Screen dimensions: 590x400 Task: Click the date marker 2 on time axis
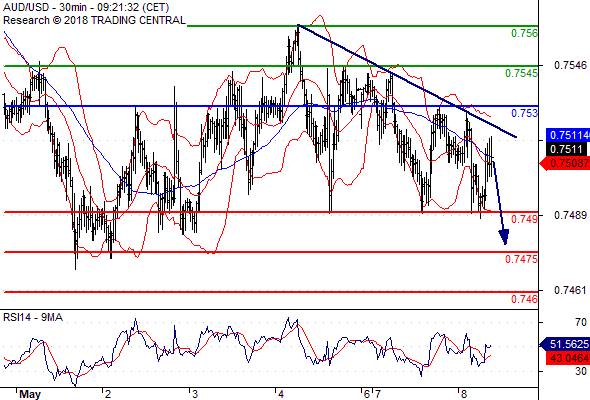tap(108, 394)
